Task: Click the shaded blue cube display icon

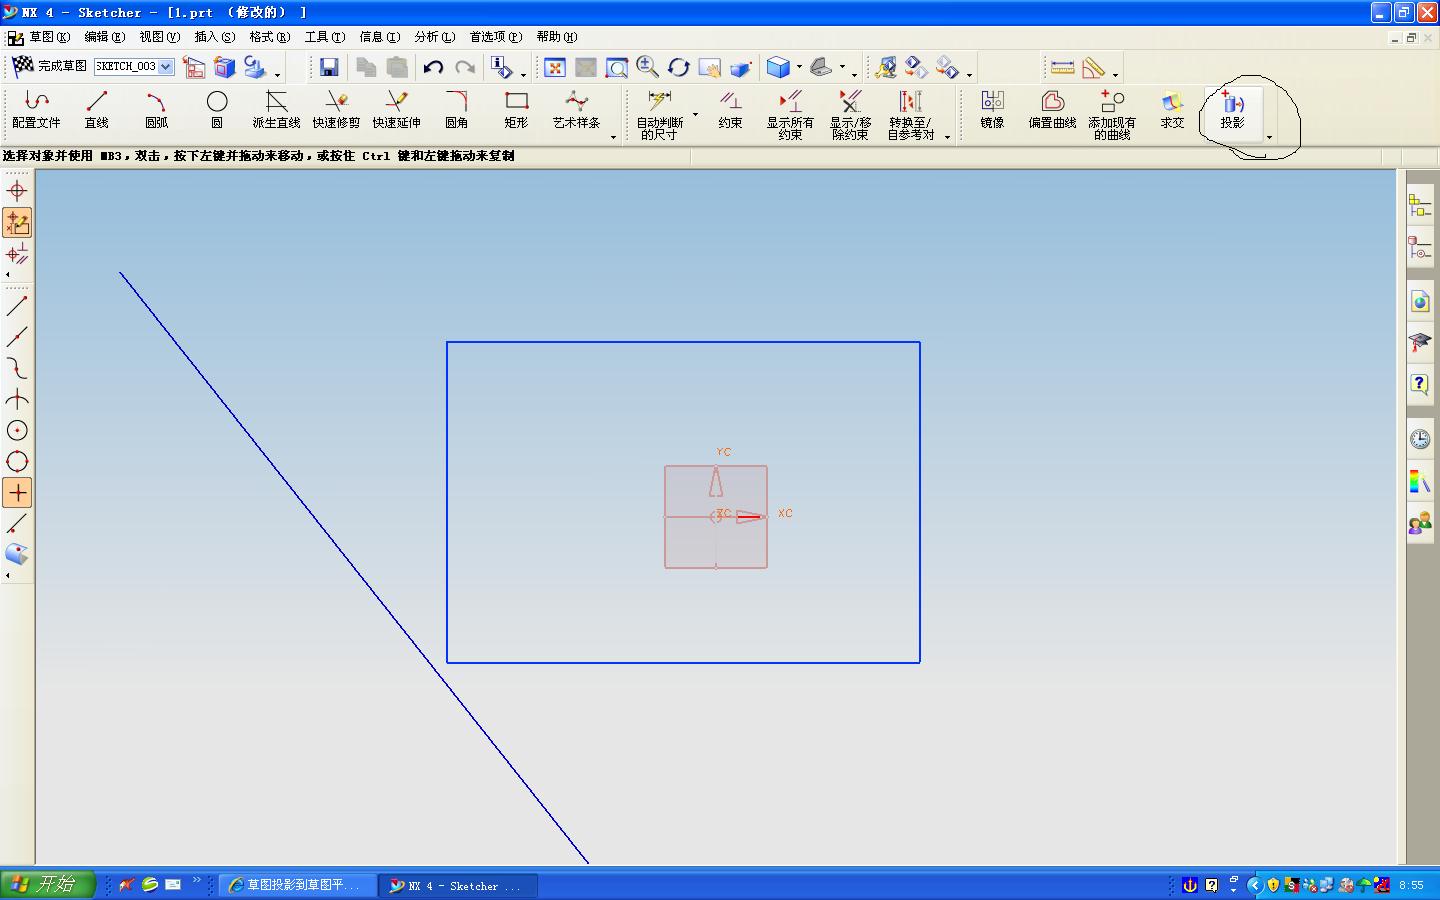Action: 778,67
